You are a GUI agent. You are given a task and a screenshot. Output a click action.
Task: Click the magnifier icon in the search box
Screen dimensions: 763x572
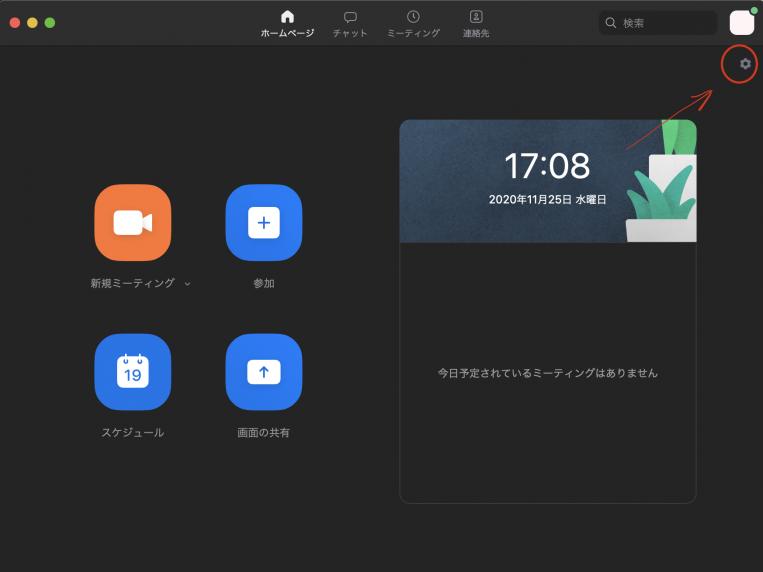tap(611, 23)
